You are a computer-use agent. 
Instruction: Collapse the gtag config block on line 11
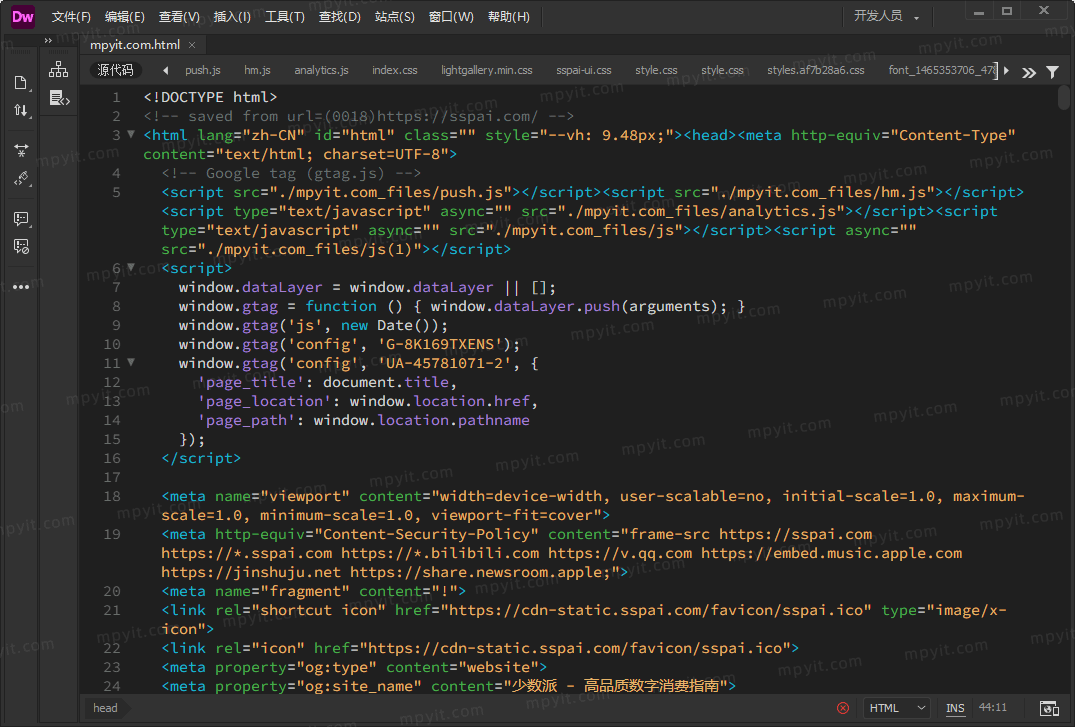pos(131,362)
